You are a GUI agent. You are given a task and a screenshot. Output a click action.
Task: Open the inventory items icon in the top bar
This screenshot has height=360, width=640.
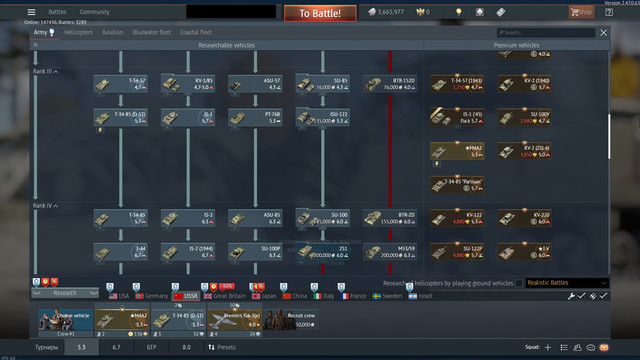(480, 12)
